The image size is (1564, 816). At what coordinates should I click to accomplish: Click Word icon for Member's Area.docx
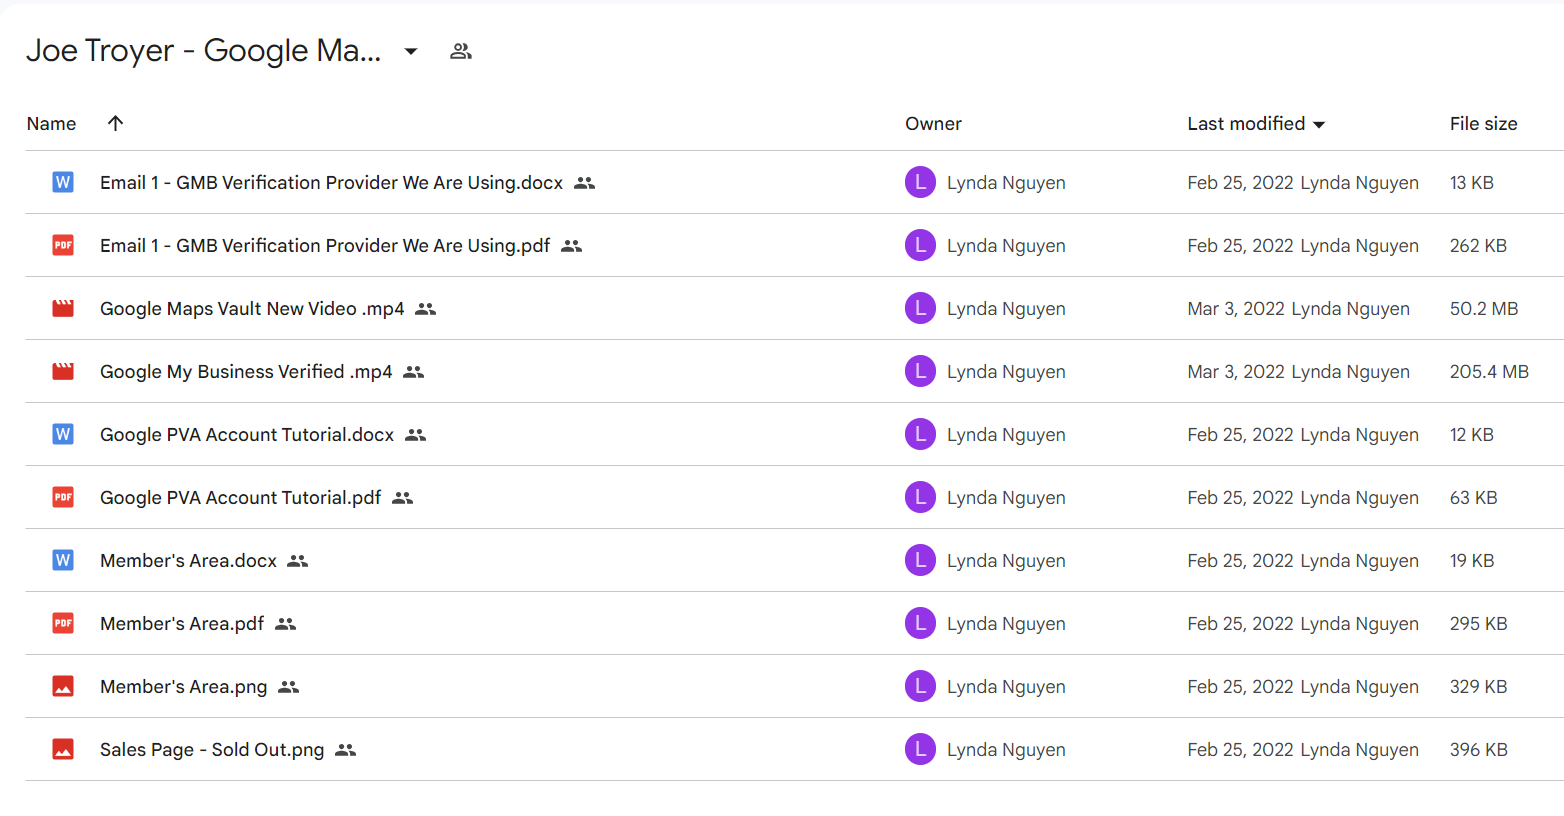tap(63, 560)
